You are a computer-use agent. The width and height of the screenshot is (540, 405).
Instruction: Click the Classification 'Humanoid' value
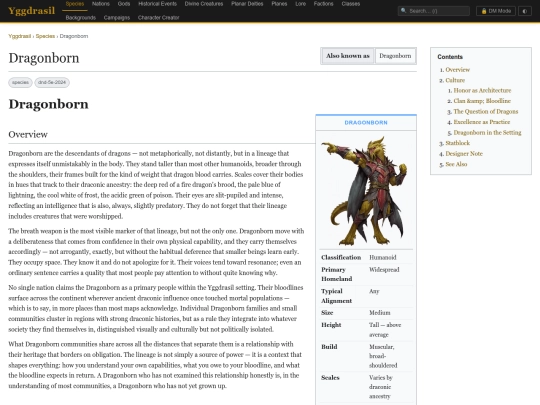click(x=383, y=258)
